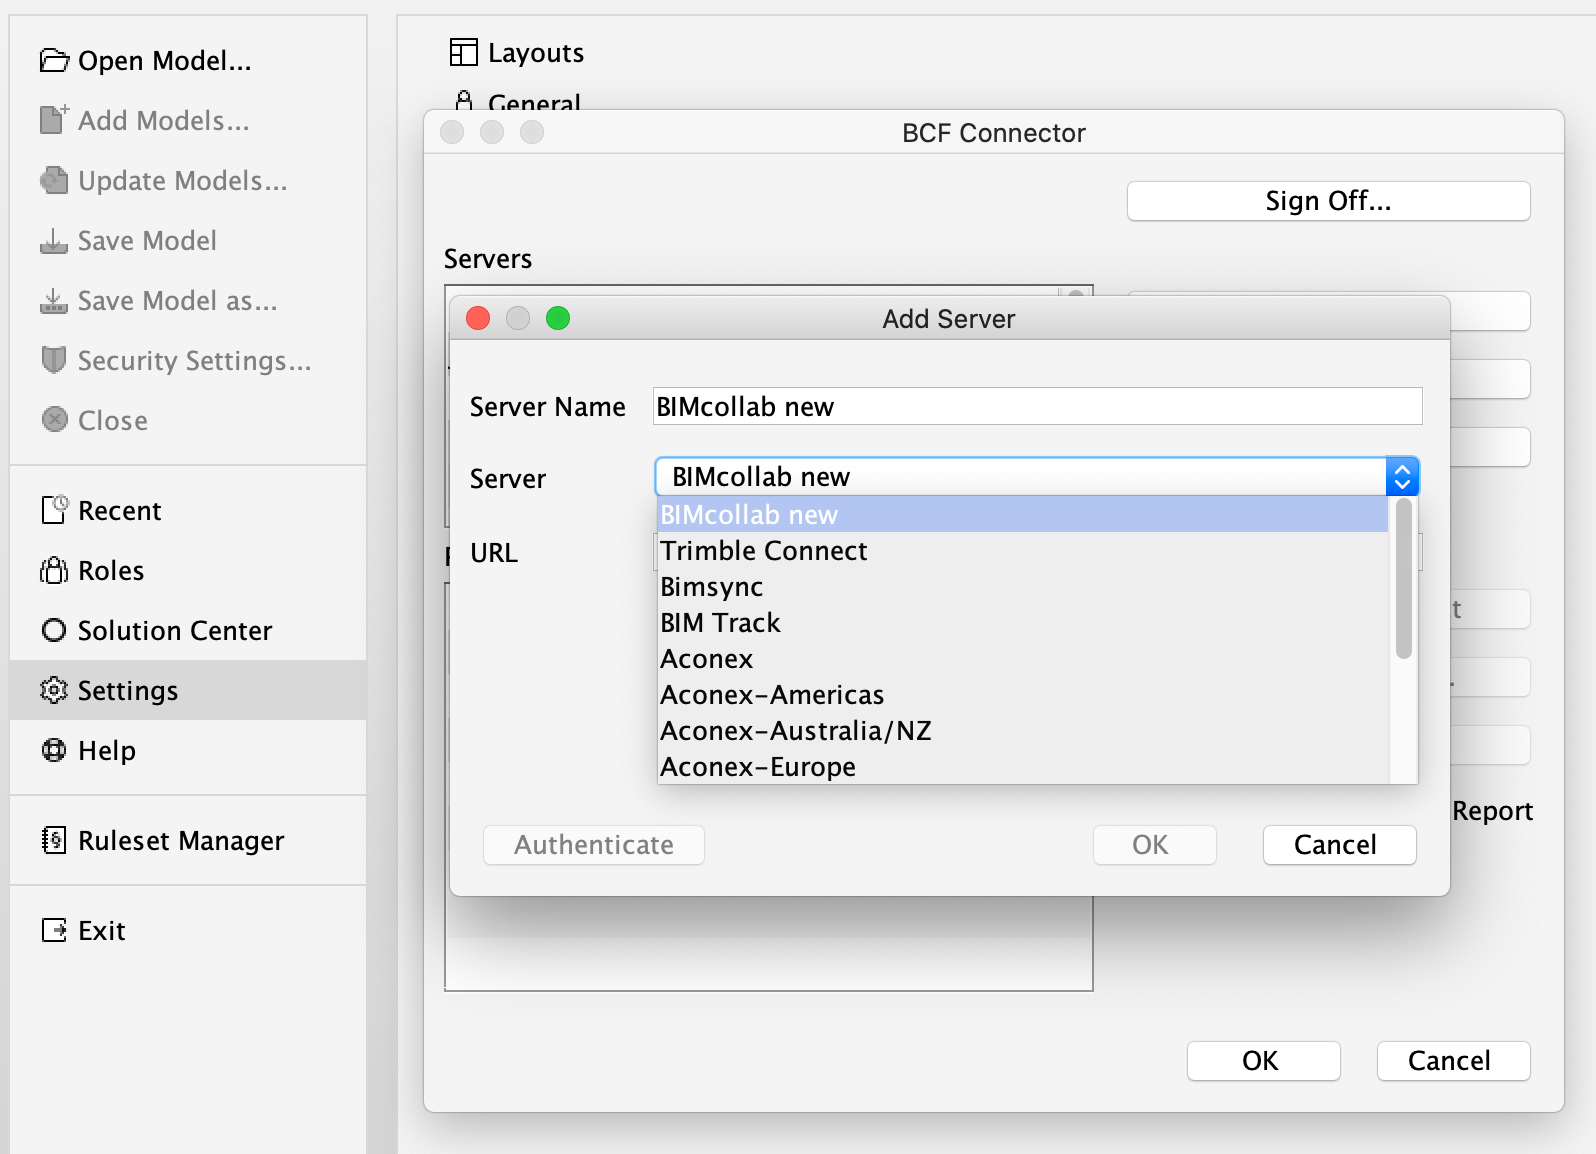Click the Update Models icon
The image size is (1596, 1154).
(54, 180)
